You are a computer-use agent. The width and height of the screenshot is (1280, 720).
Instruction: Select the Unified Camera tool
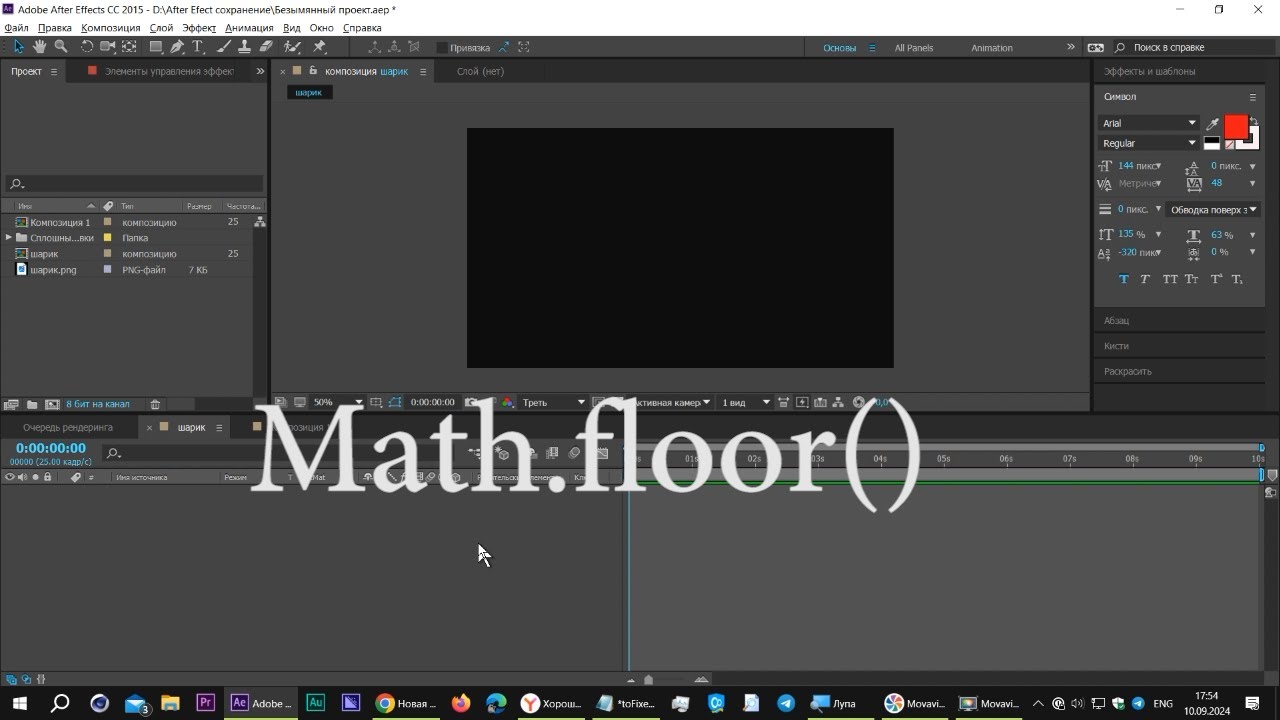[107, 47]
